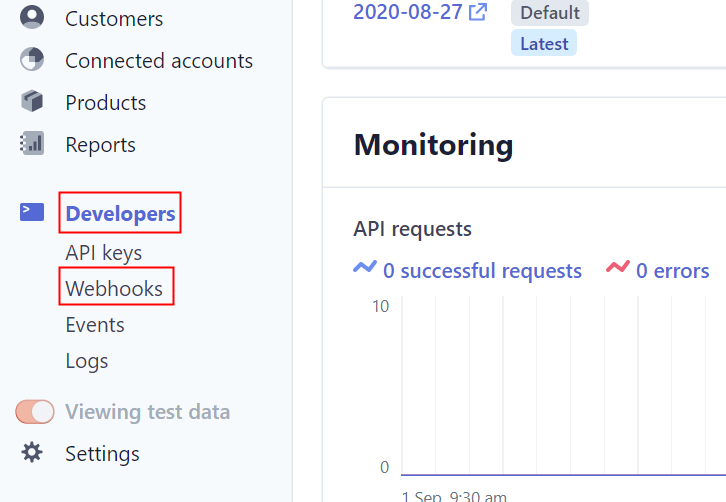The height and width of the screenshot is (502, 726).
Task: Click the 0 successful requests text
Action: (x=482, y=271)
